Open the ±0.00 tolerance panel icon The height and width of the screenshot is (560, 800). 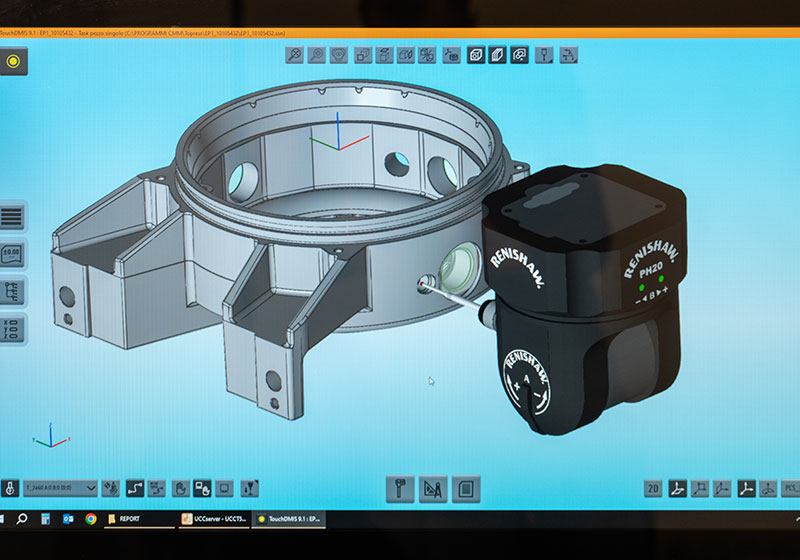point(12,254)
